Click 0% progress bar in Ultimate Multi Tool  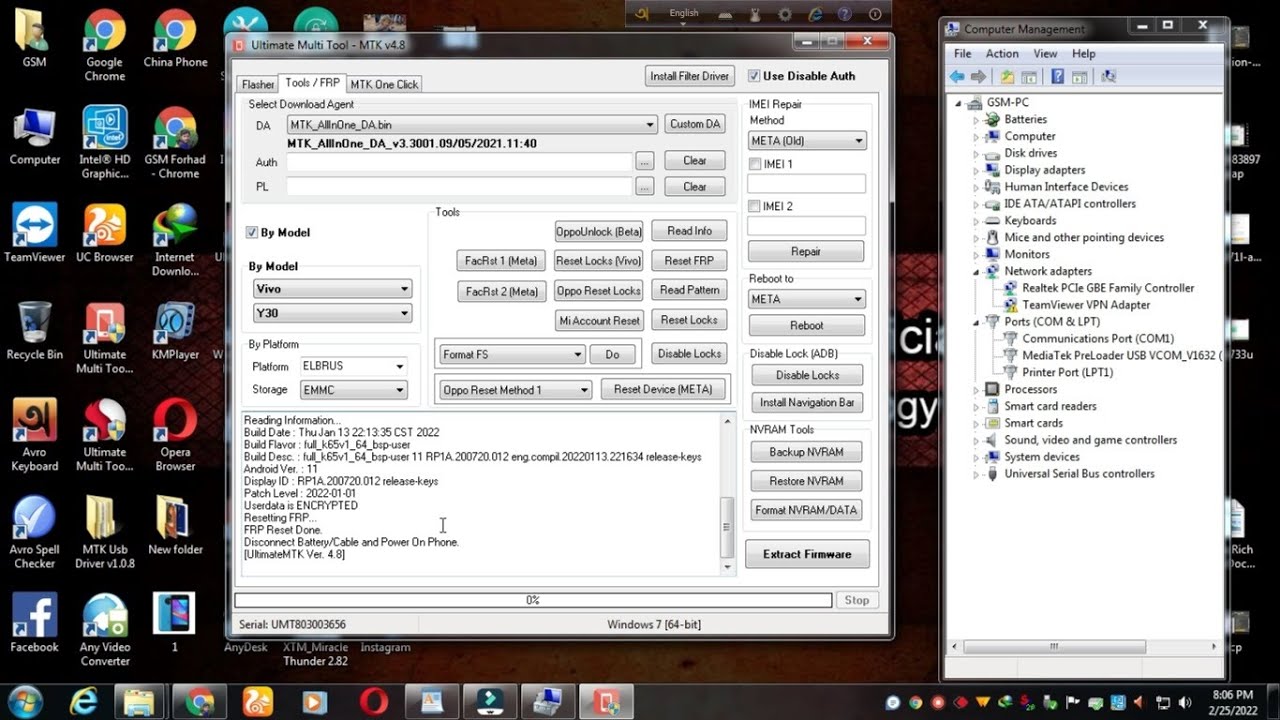[533, 600]
